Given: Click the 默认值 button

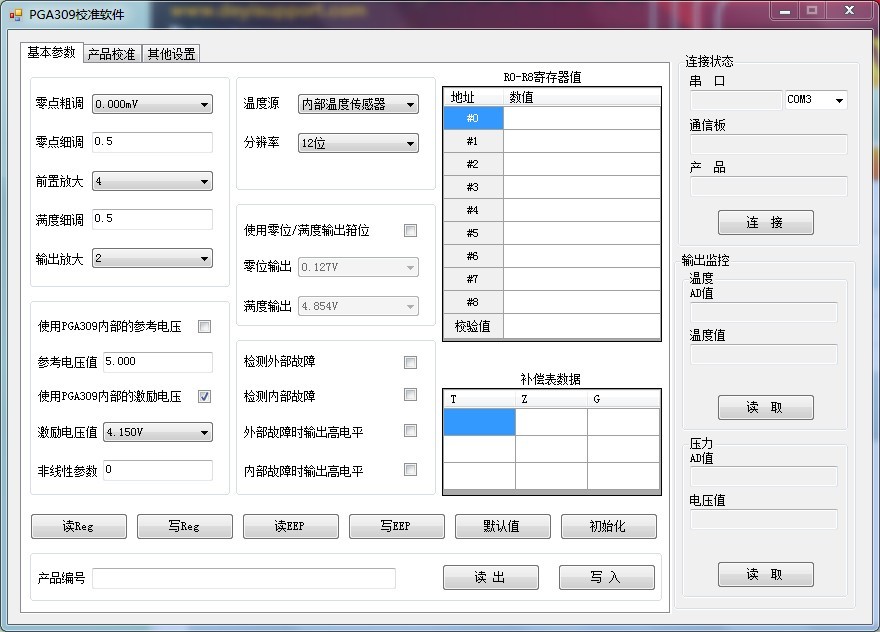Looking at the screenshot, I should point(503,526).
